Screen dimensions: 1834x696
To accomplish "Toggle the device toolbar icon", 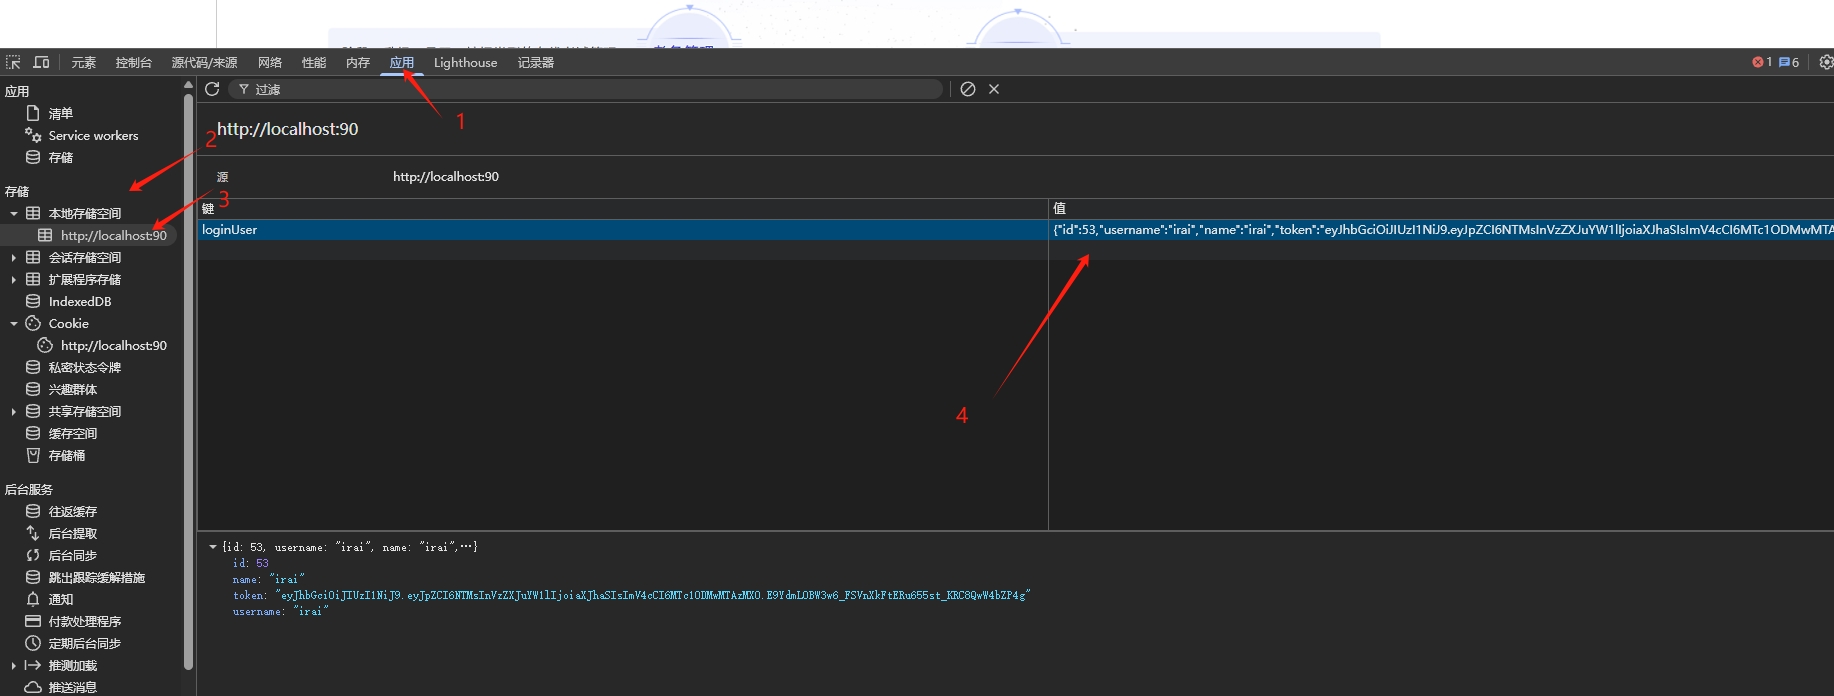I will click(x=41, y=62).
